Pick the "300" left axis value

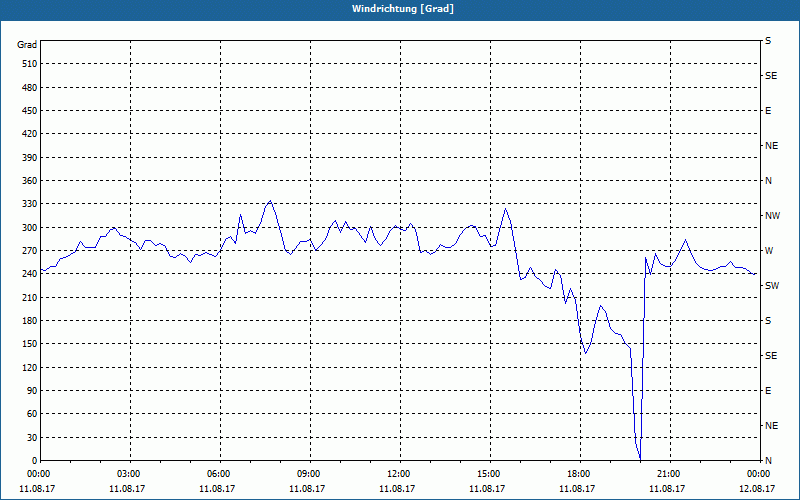tap(30, 228)
